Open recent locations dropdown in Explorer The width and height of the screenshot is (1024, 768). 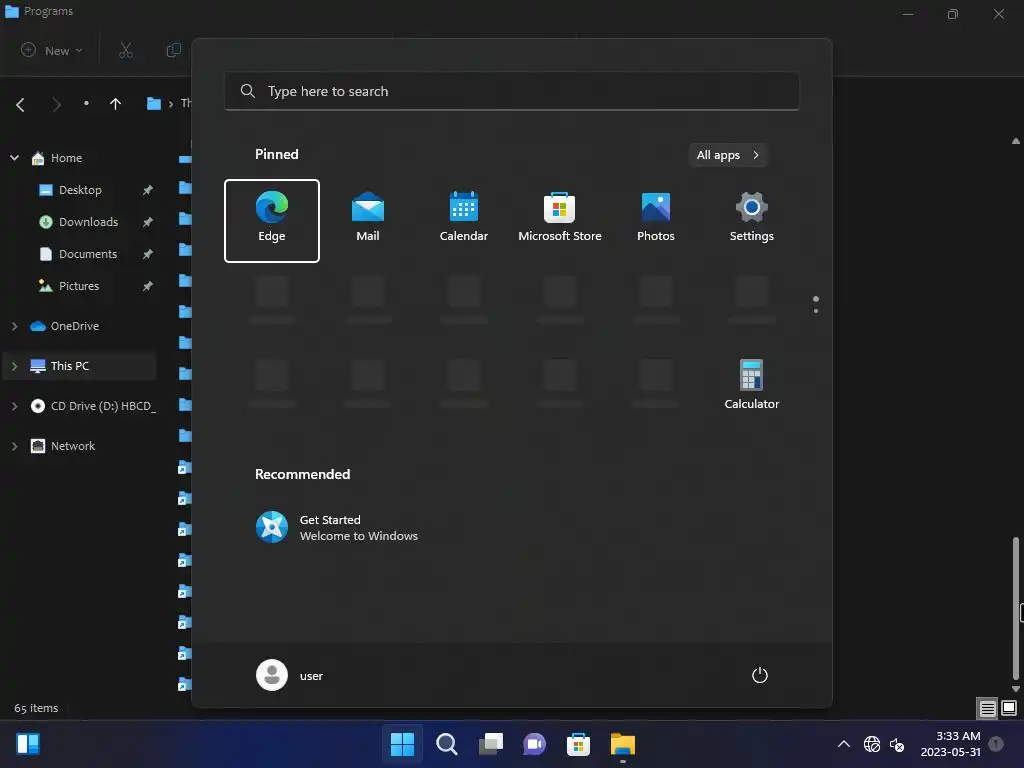click(86, 103)
